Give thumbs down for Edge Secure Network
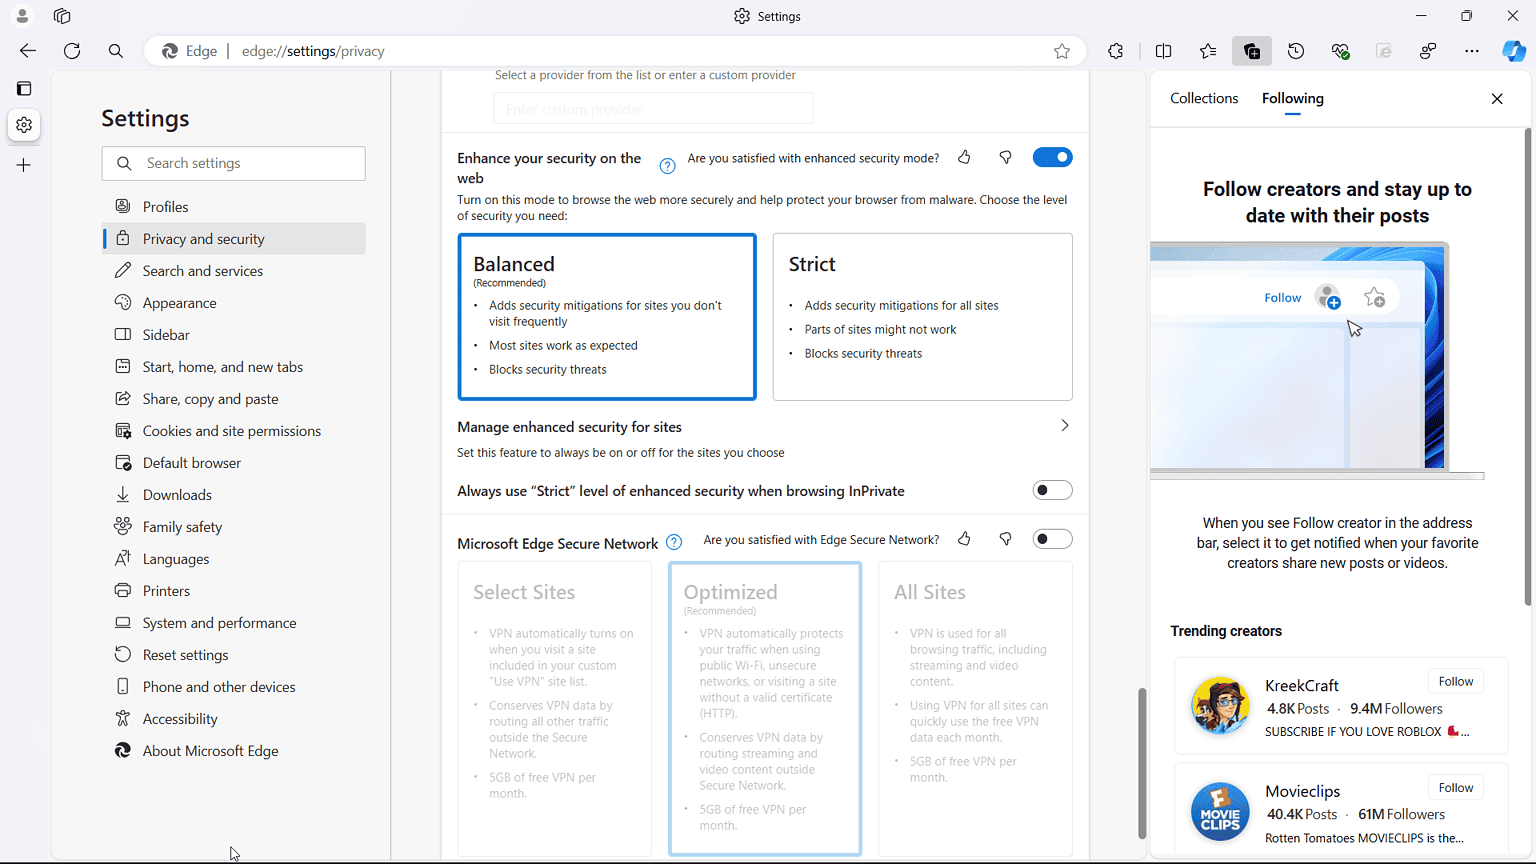 (x=1006, y=539)
